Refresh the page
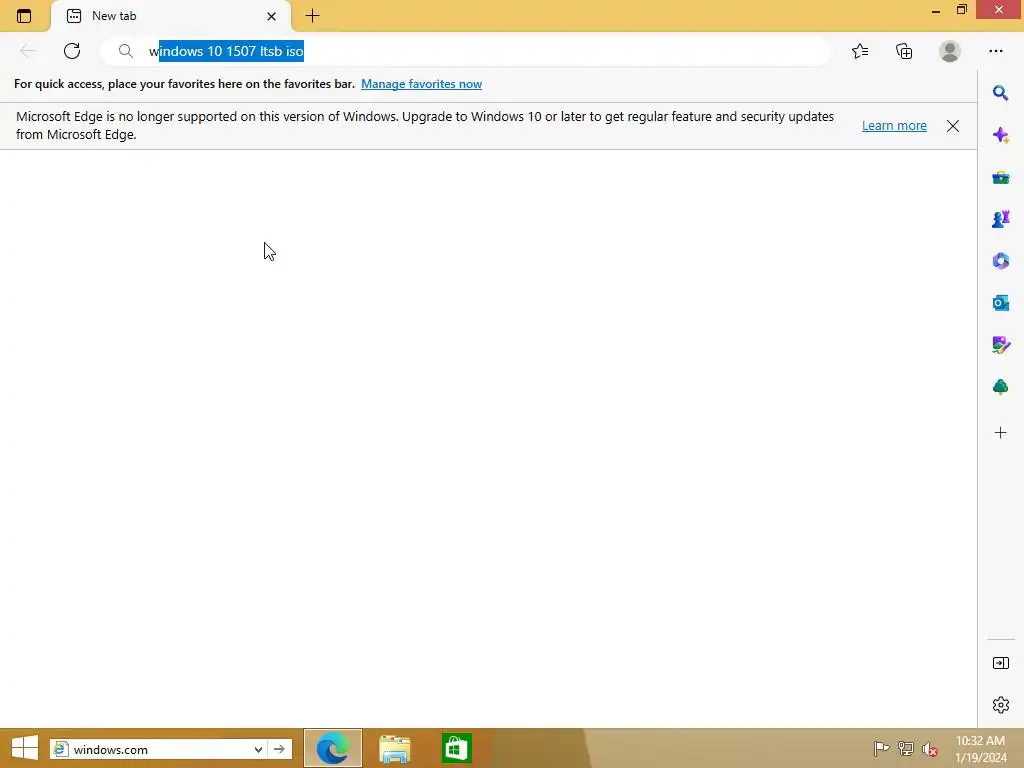 click(72, 51)
